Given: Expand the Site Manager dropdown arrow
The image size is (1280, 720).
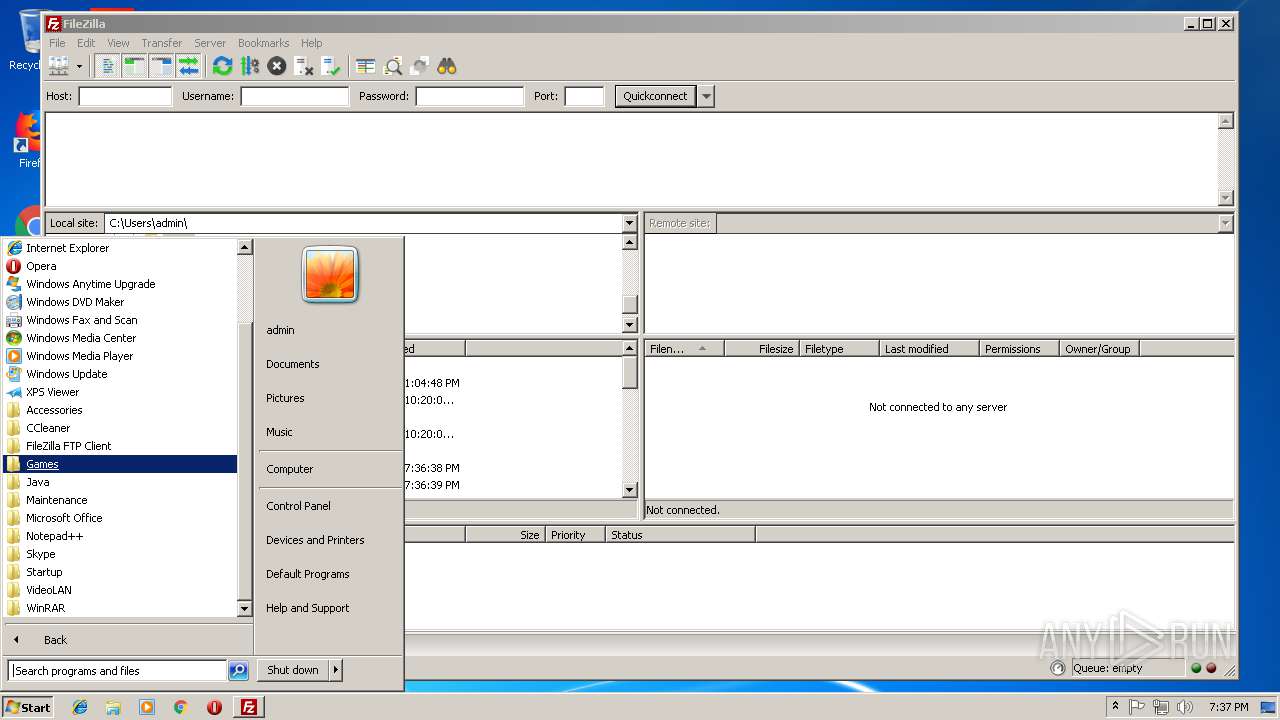Looking at the screenshot, I should 79,66.
